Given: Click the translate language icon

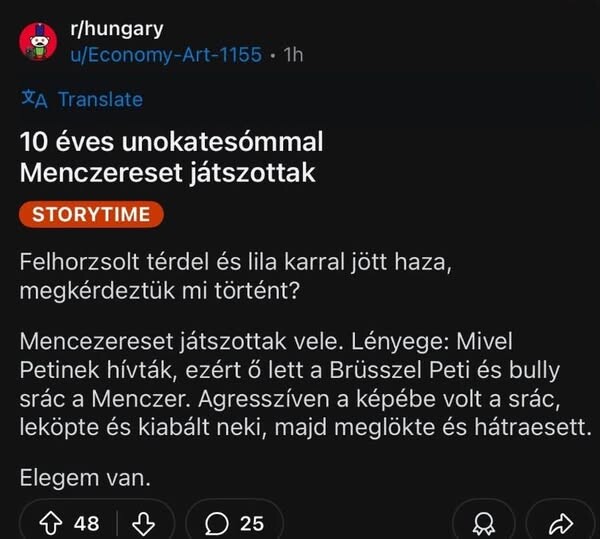Looking at the screenshot, I should pos(34,98).
